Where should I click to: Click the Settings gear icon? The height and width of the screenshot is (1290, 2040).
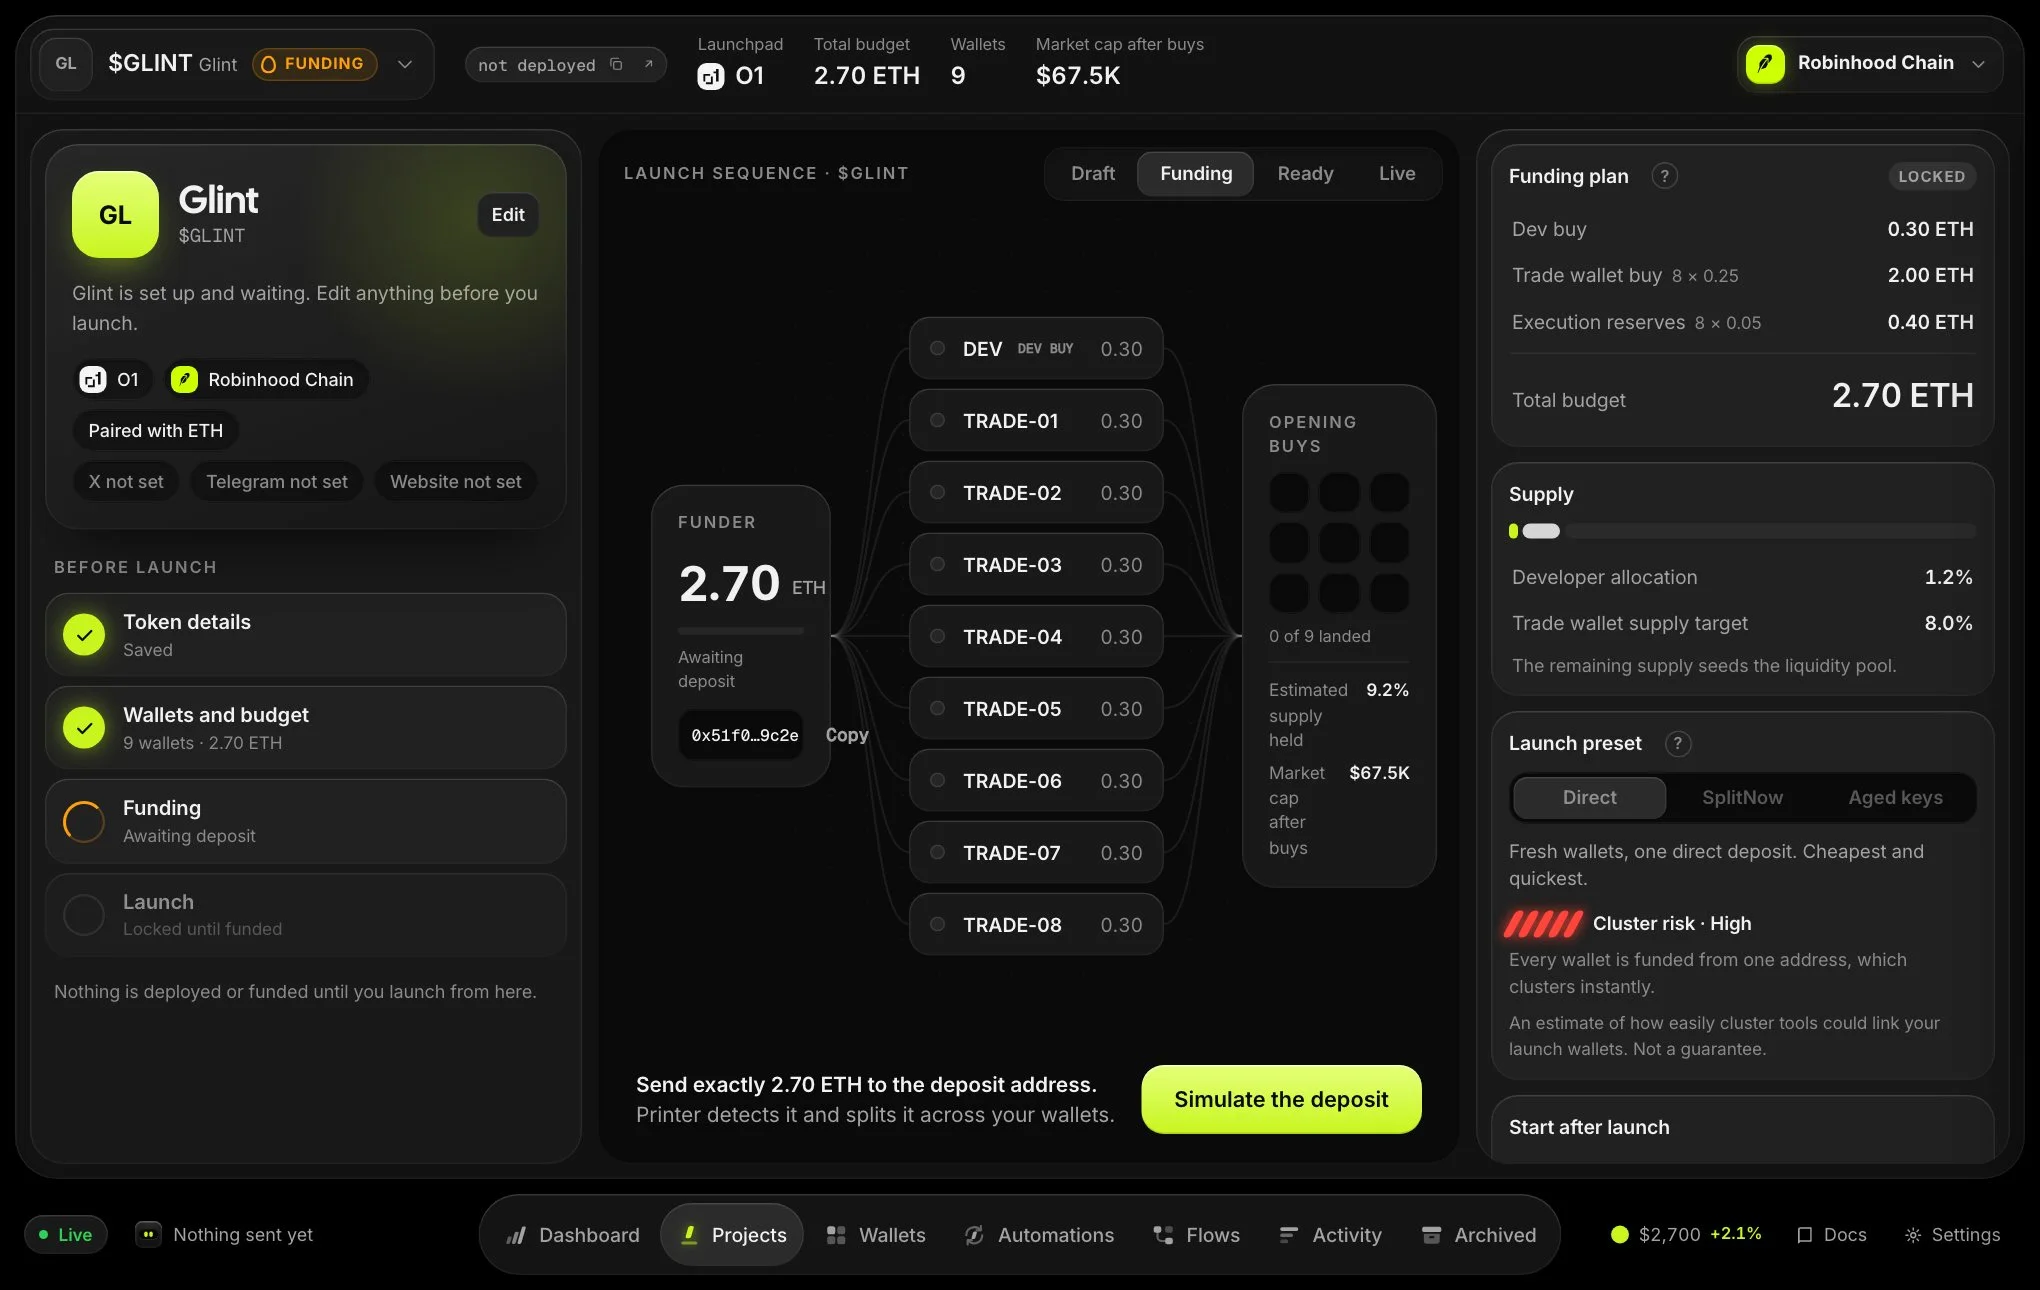point(1913,1235)
